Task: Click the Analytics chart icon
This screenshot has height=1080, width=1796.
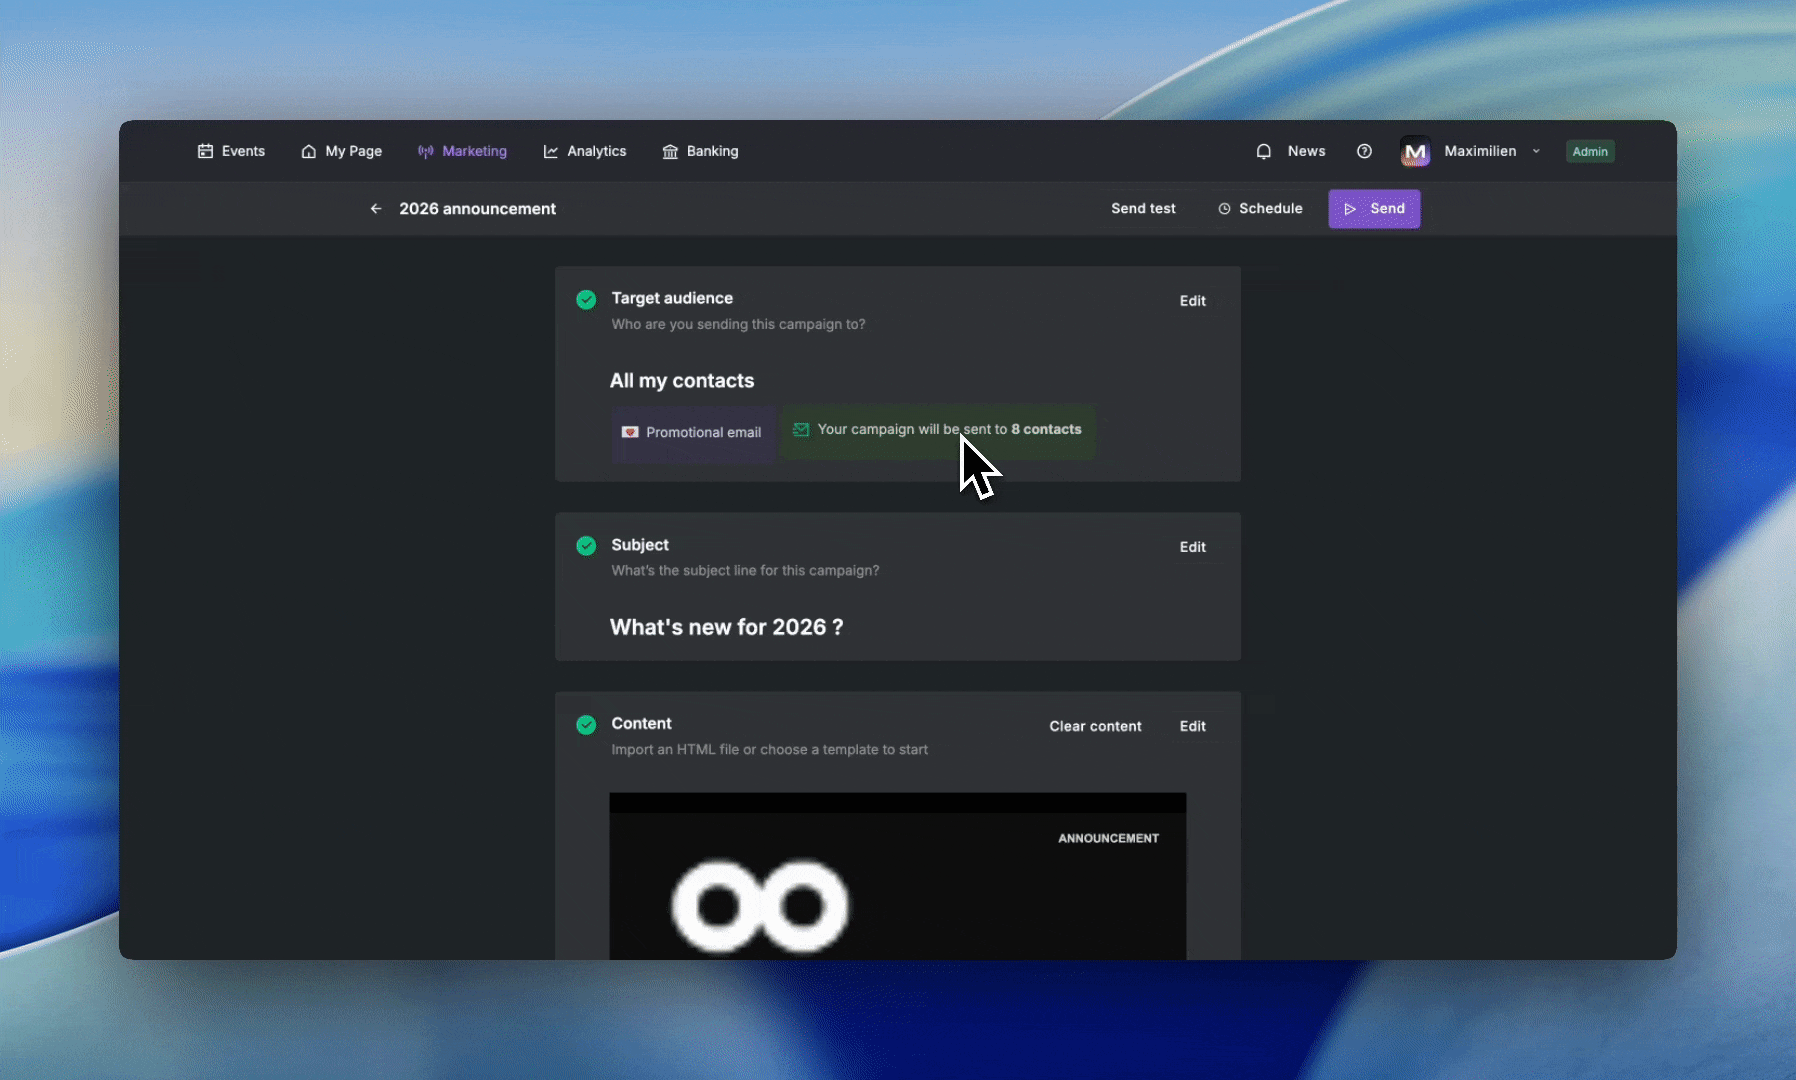Action: (x=551, y=151)
